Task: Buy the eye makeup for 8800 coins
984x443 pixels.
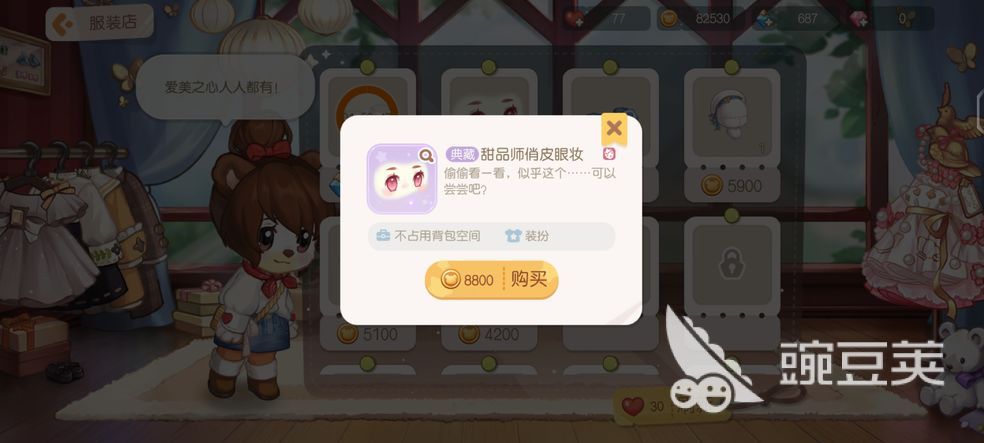Action: (491, 280)
